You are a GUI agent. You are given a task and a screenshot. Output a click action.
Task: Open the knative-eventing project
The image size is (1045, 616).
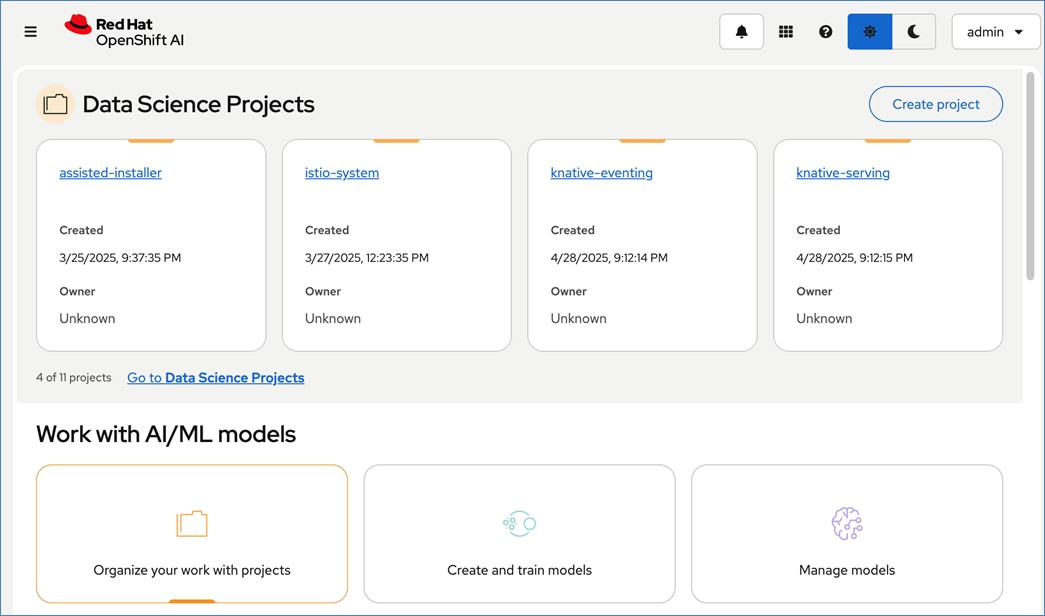[x=601, y=173]
